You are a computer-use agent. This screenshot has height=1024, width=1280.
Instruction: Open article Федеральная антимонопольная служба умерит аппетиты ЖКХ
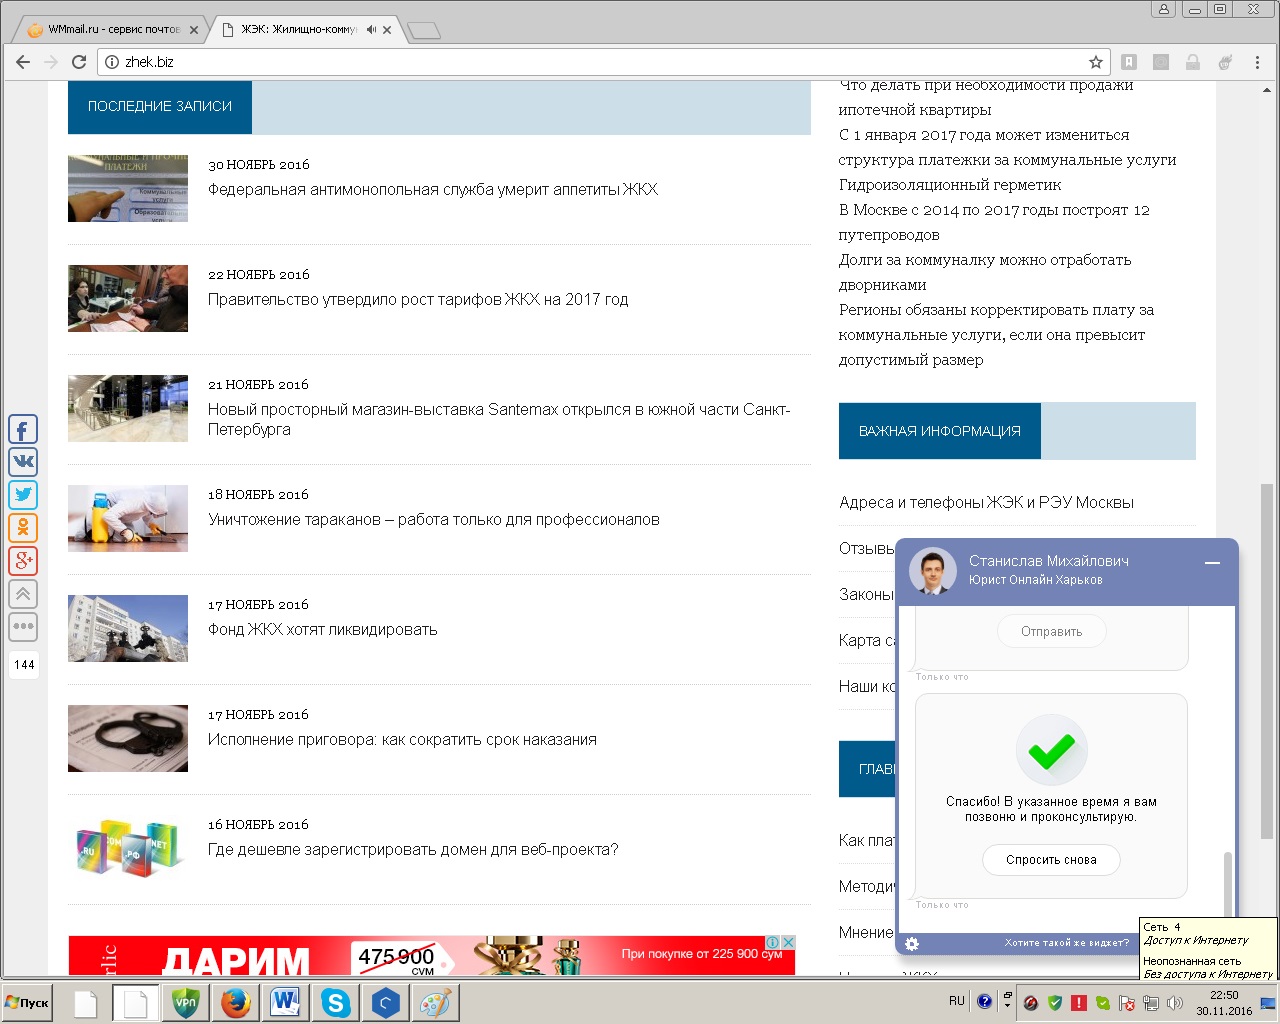[x=433, y=189]
